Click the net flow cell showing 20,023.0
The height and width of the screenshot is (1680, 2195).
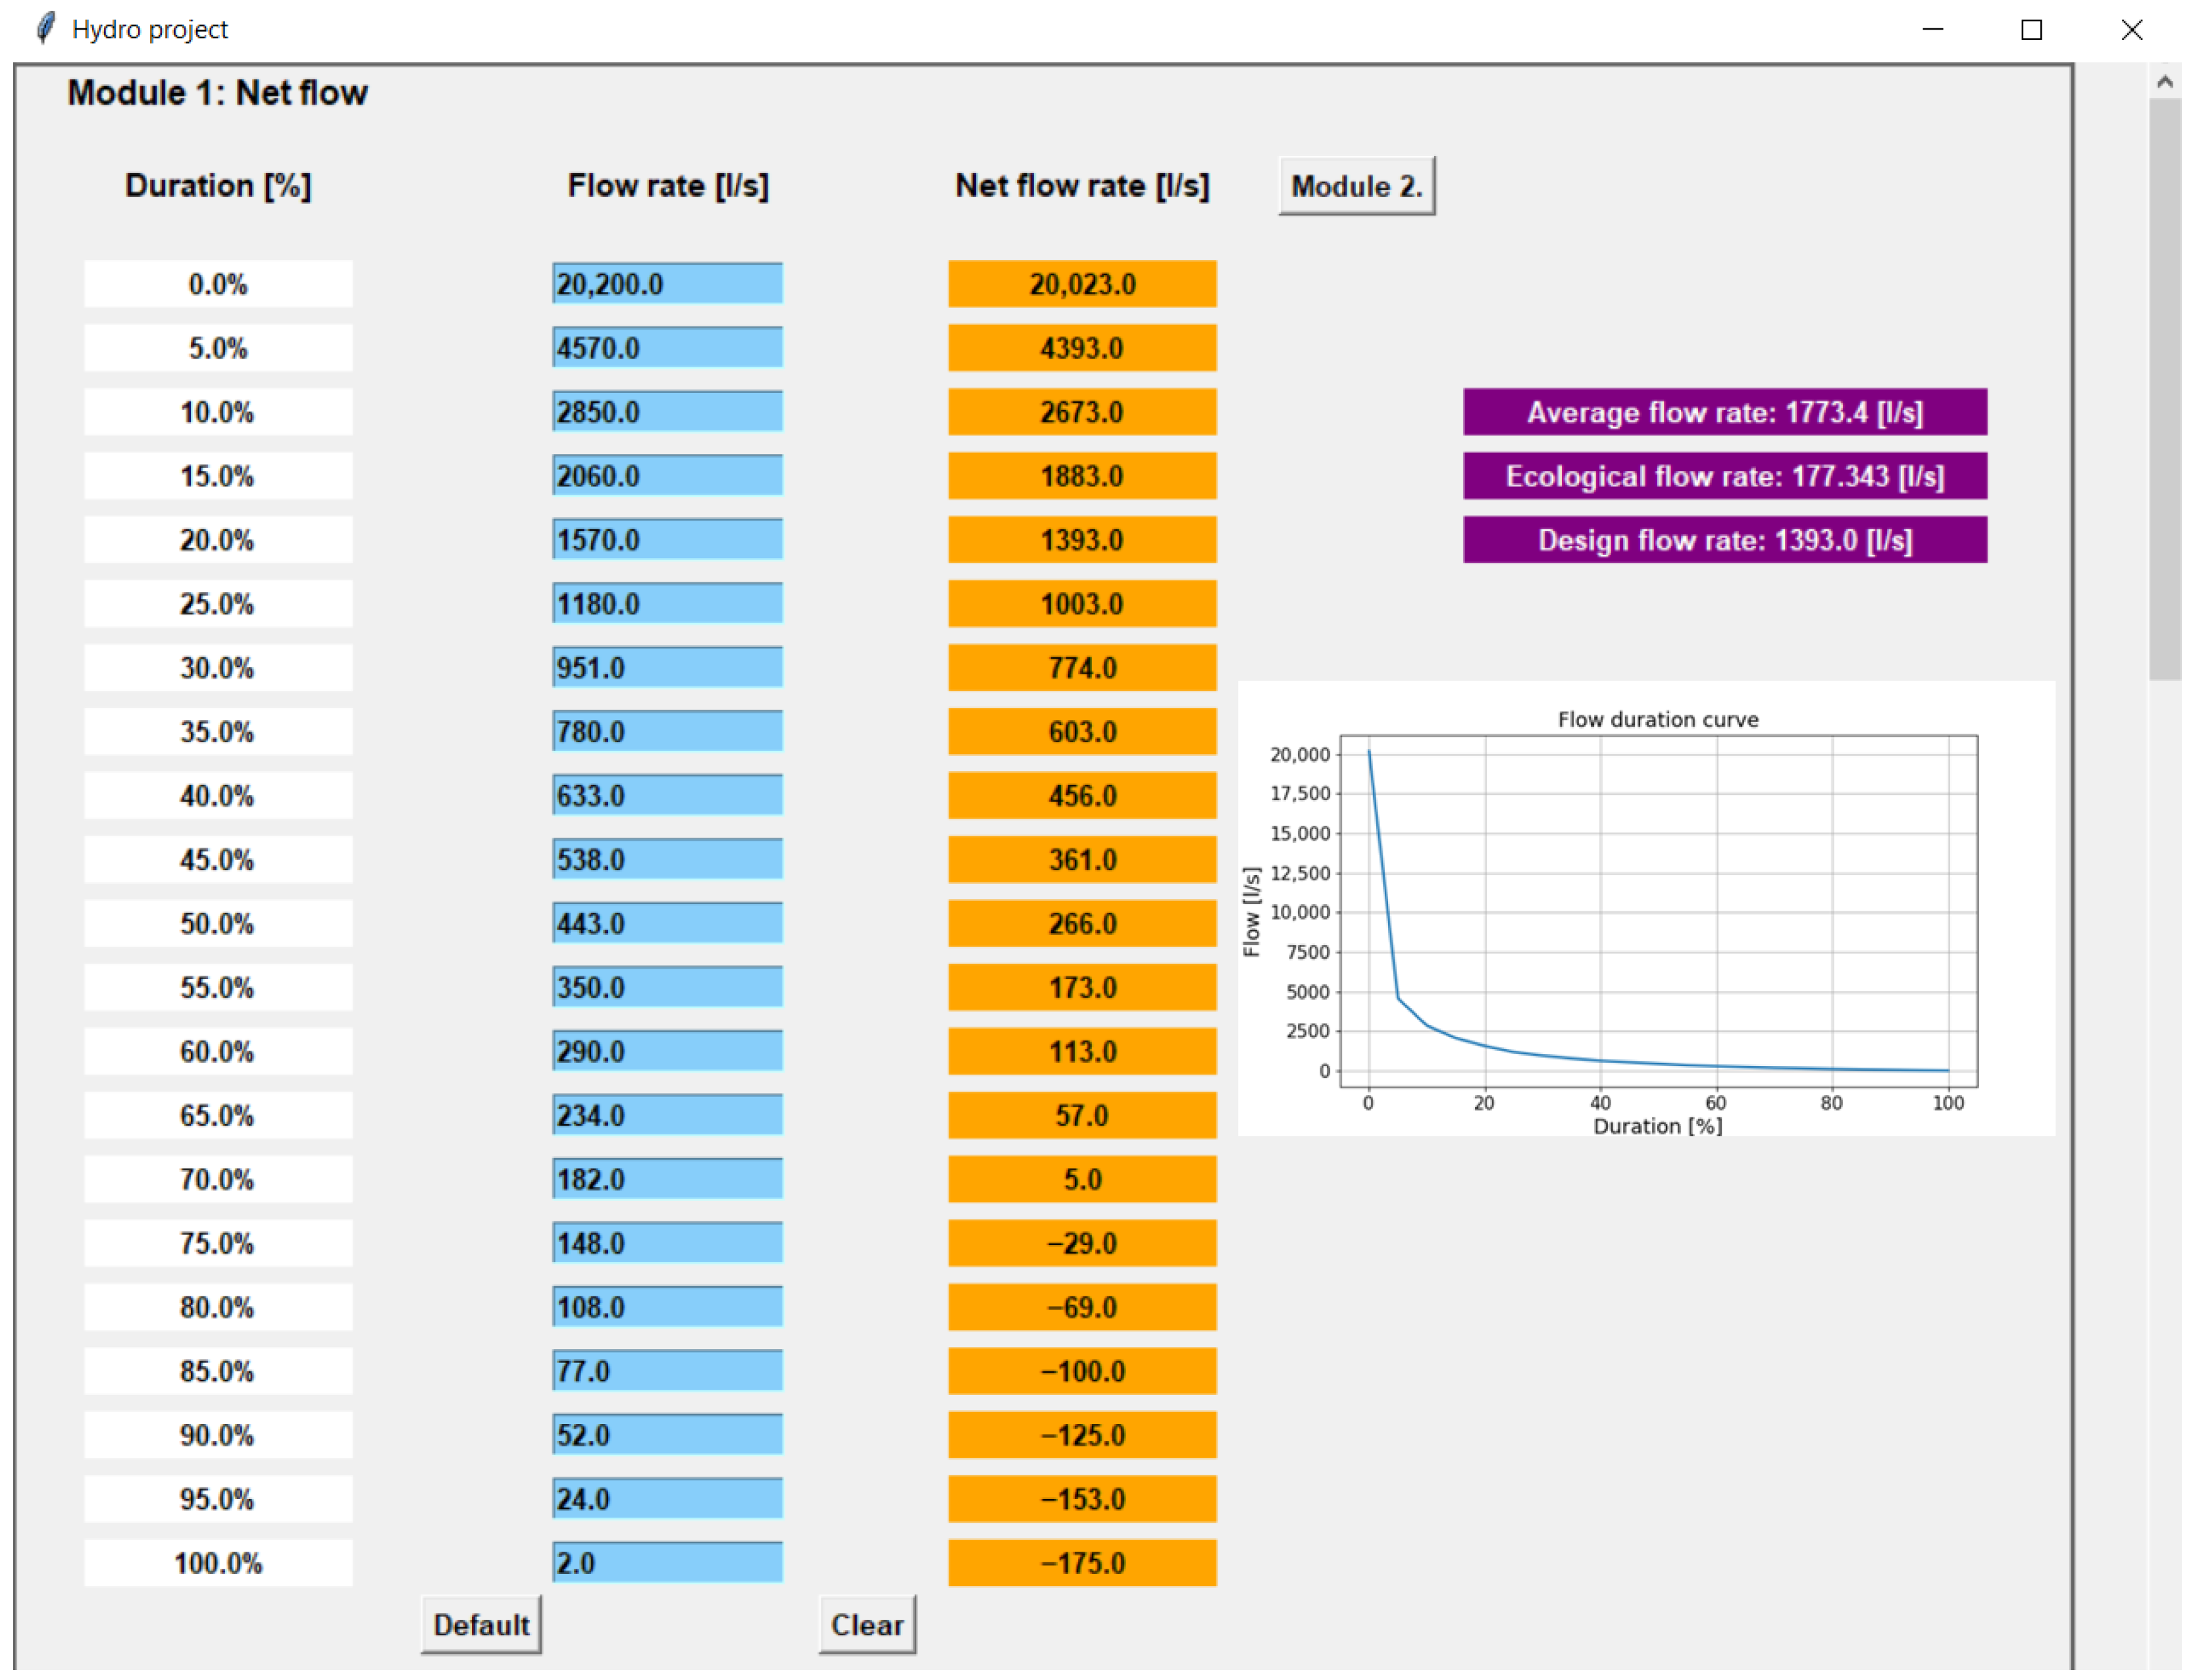click(1082, 284)
